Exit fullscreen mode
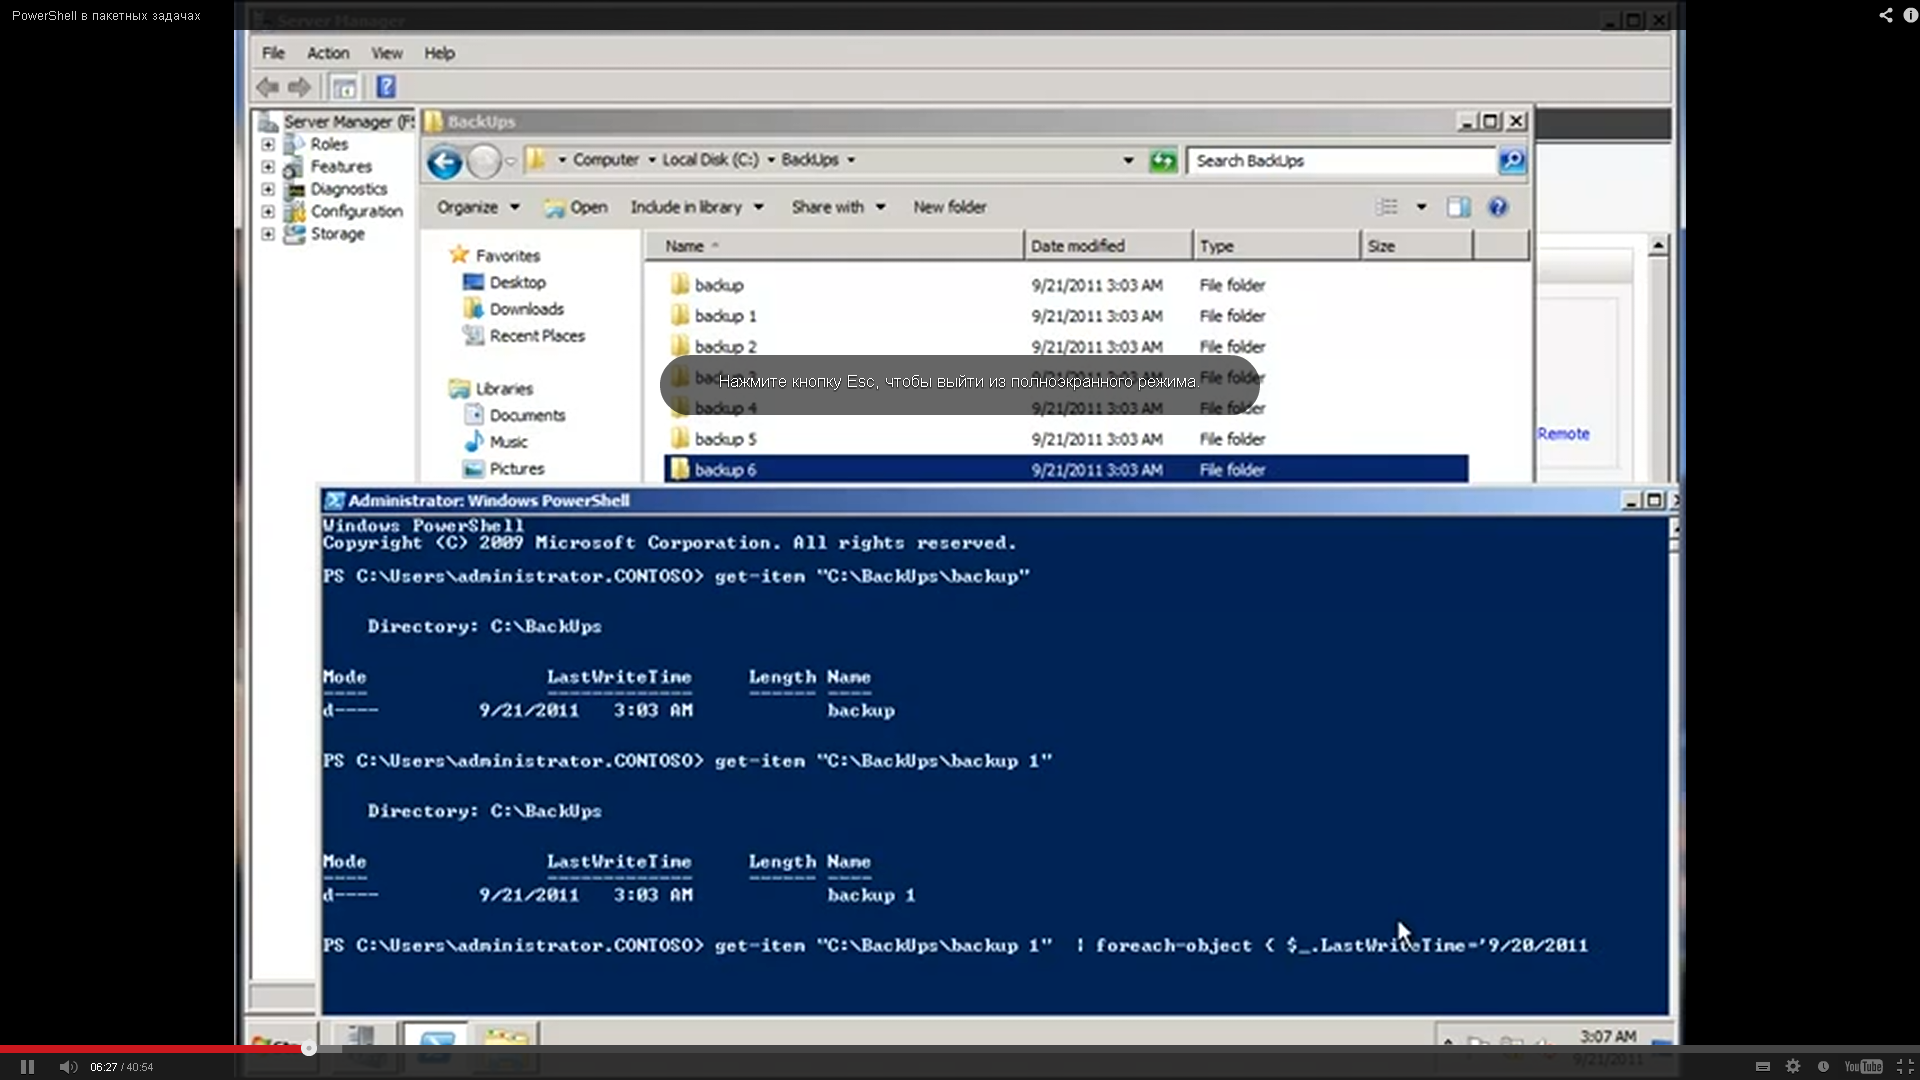 pyautogui.click(x=1905, y=1067)
